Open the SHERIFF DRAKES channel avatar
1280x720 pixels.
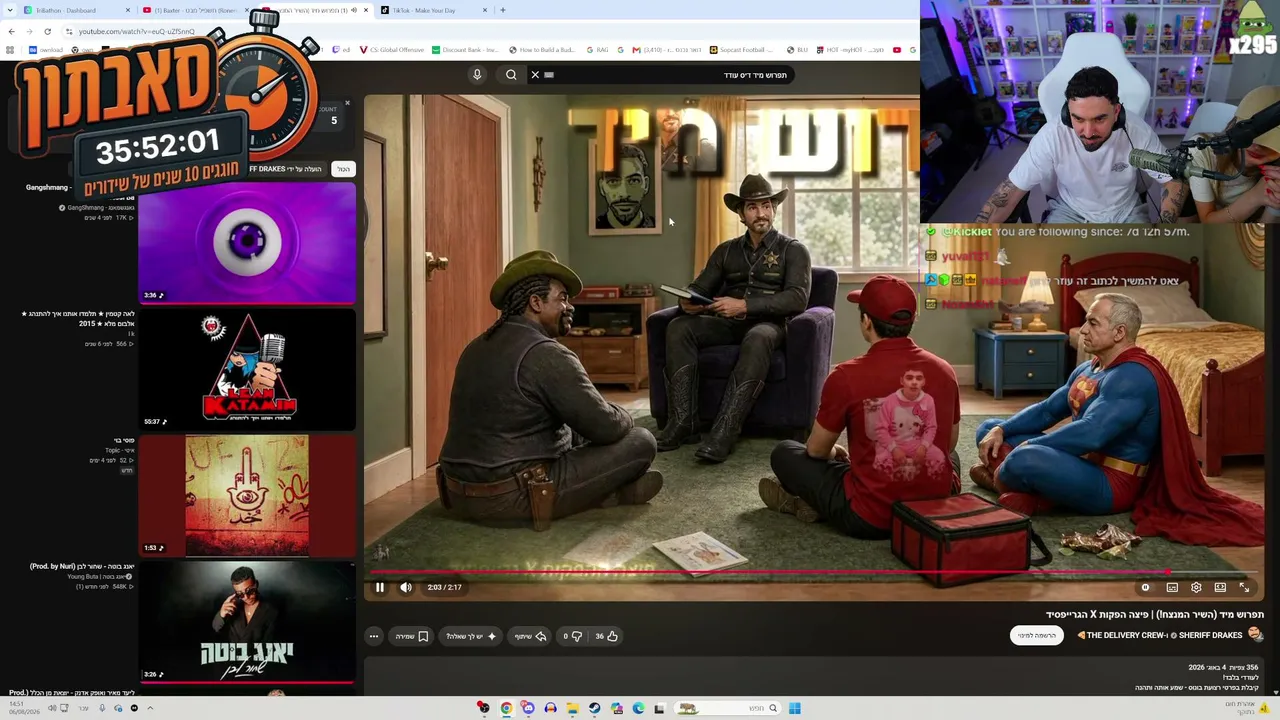pyautogui.click(x=1256, y=635)
